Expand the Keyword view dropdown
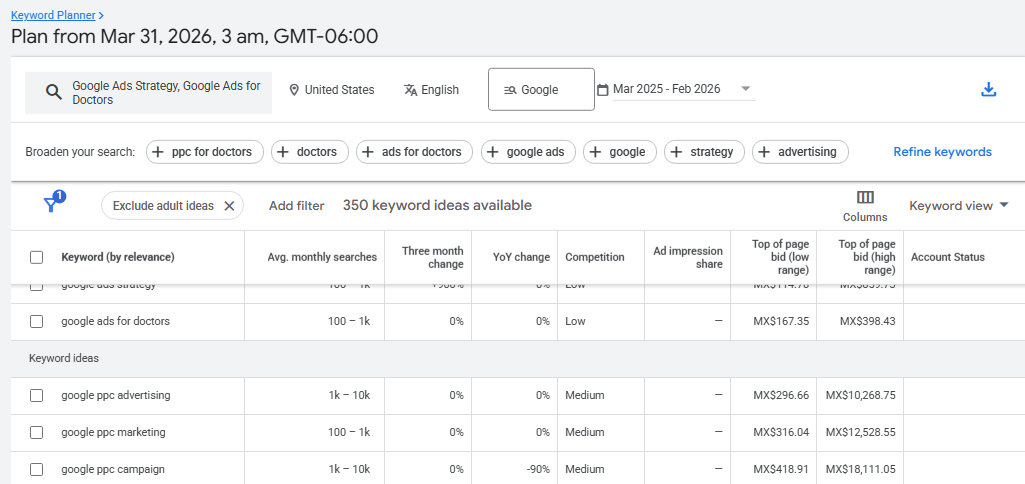This screenshot has height=484, width=1025. 958,206
